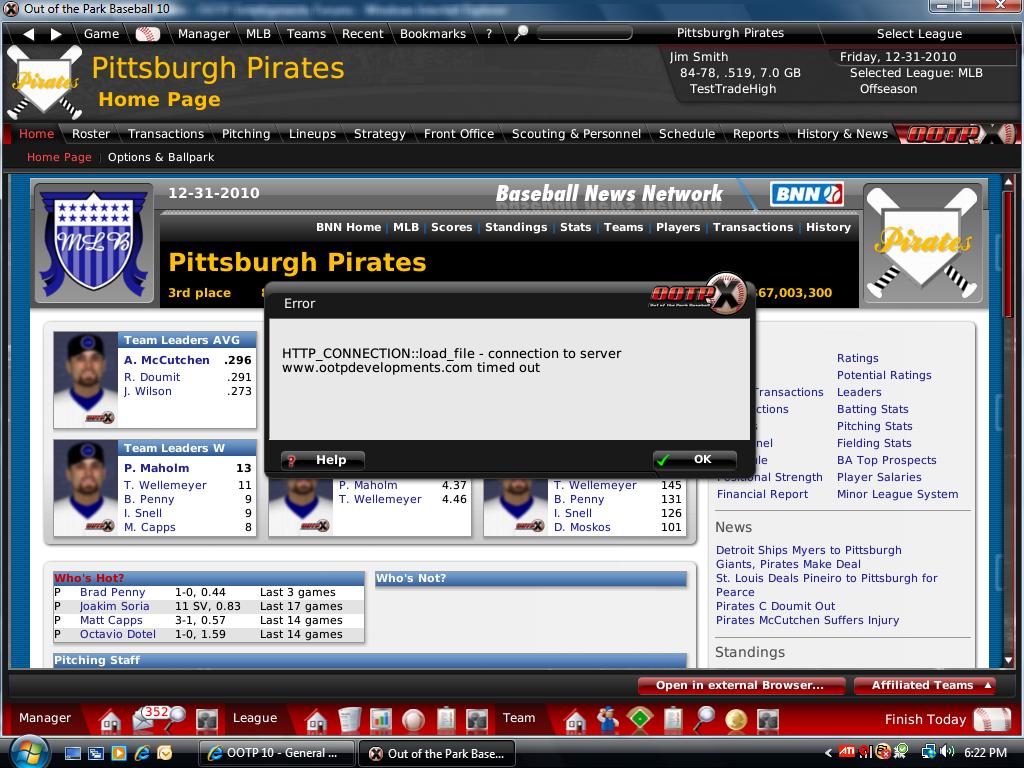Switch to the Lineups tab
This screenshot has height=768, width=1024.
tap(312, 134)
